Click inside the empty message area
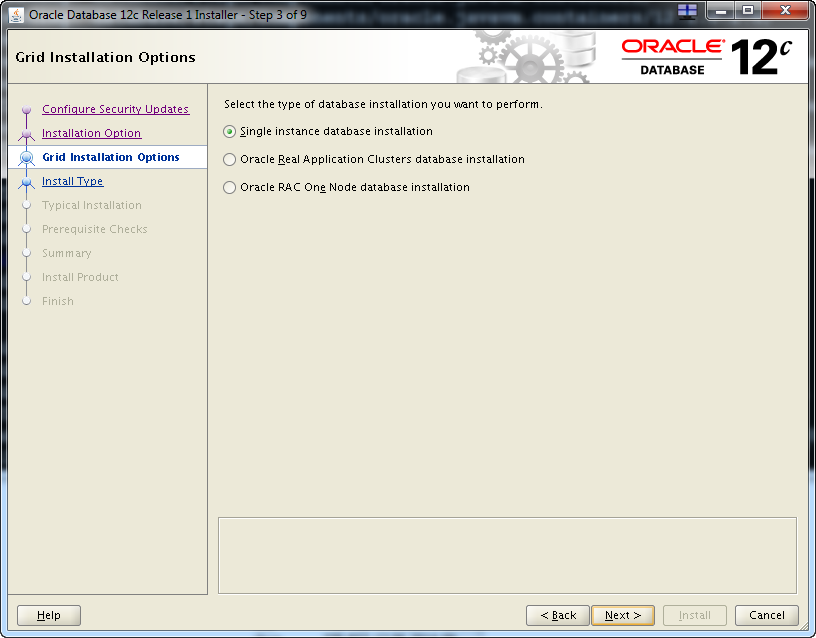The height and width of the screenshot is (638, 816). point(507,555)
